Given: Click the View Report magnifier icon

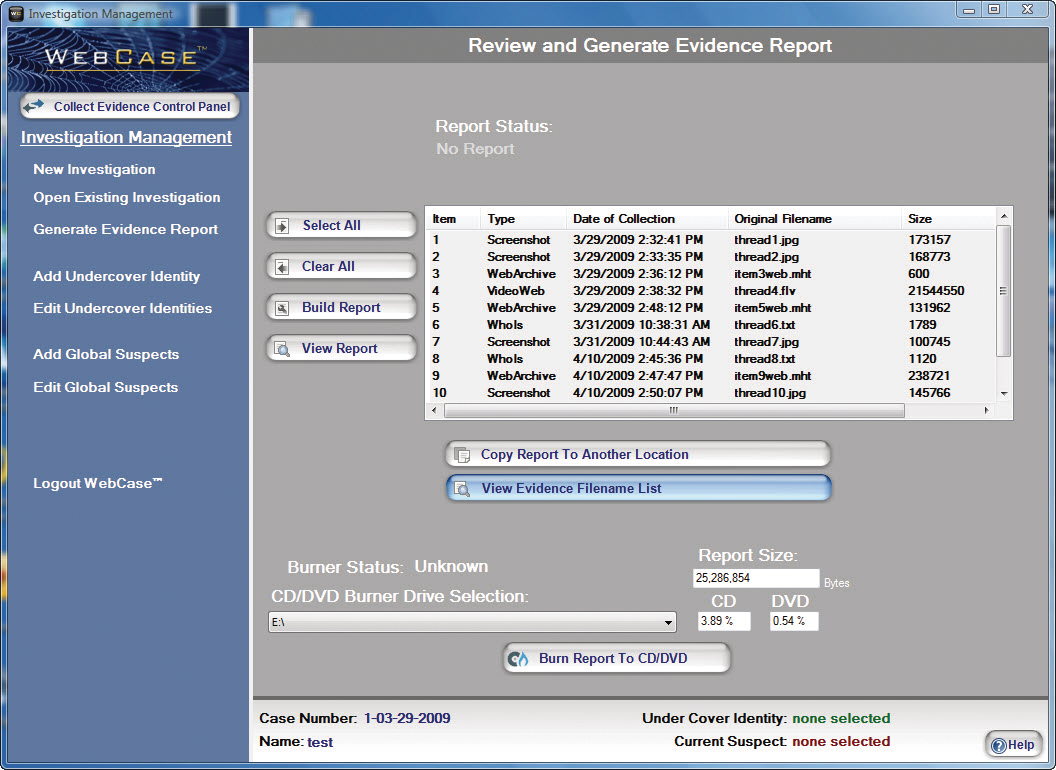Looking at the screenshot, I should 282,349.
